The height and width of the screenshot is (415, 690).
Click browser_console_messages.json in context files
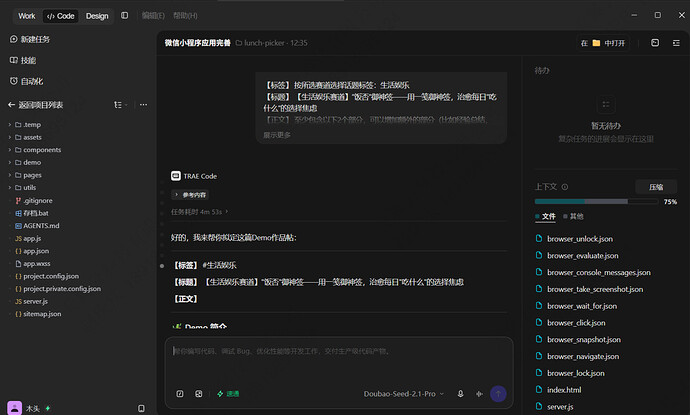pos(598,272)
